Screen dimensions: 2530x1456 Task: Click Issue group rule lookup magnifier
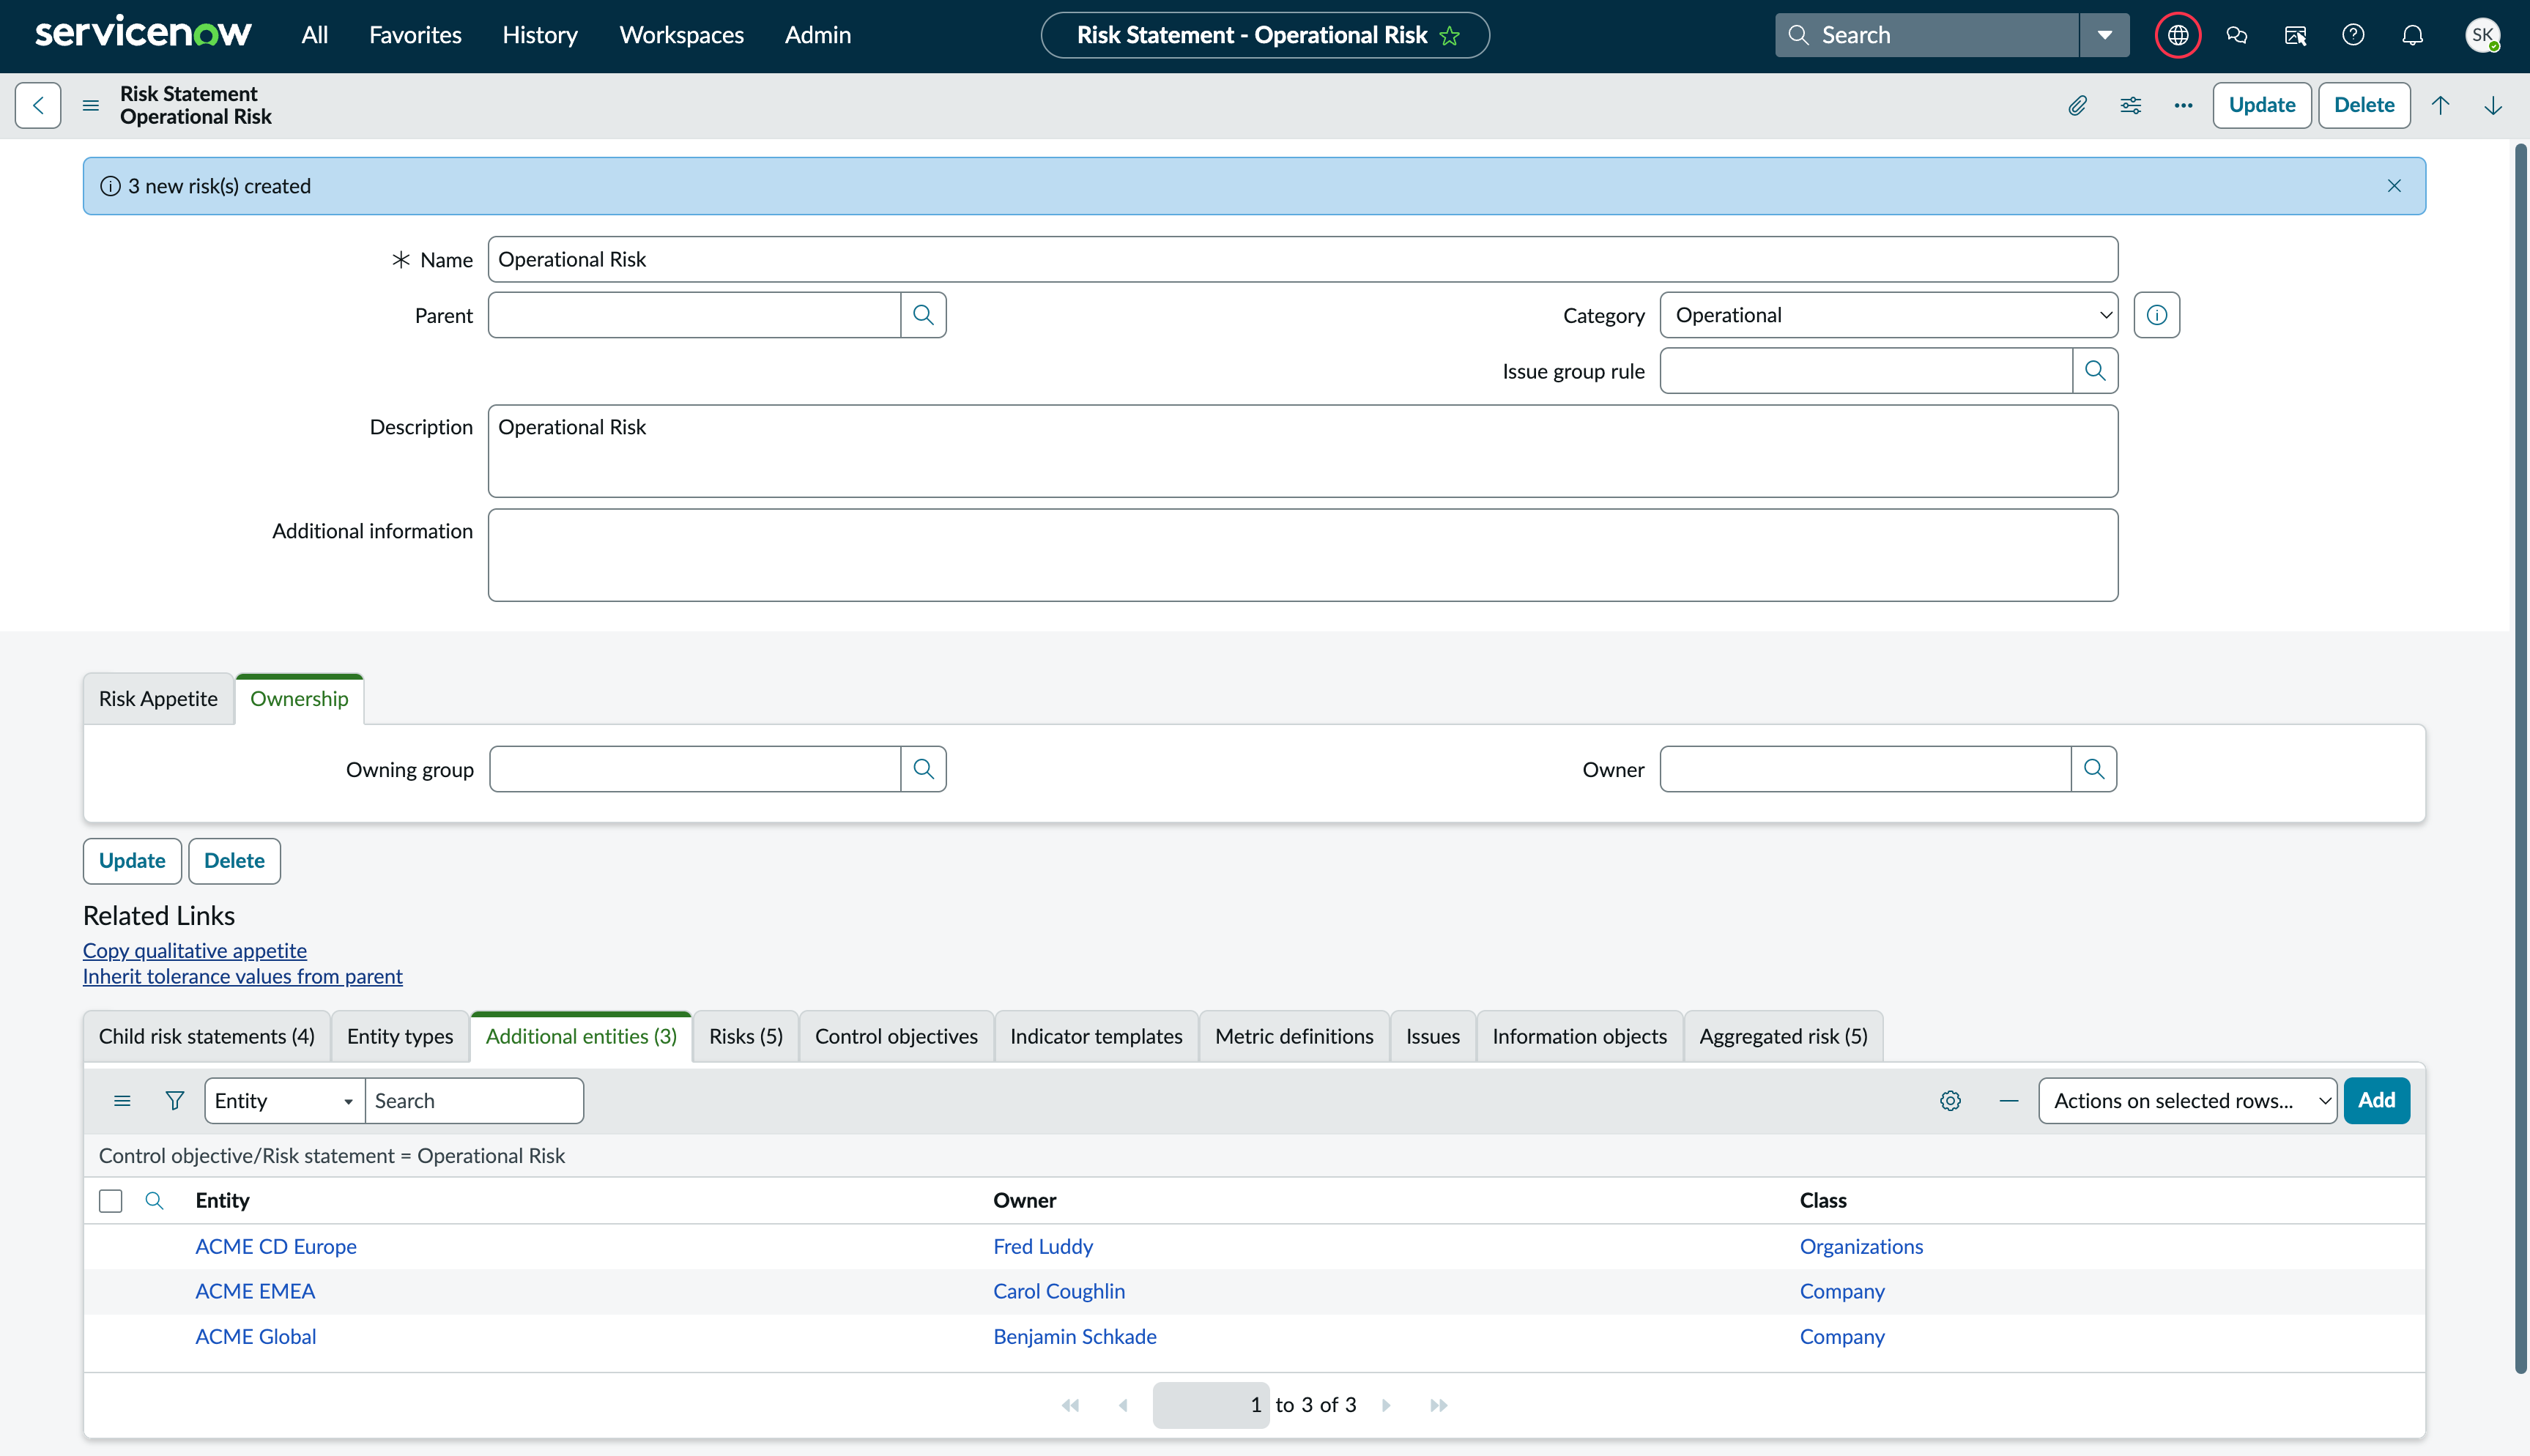(x=2095, y=371)
